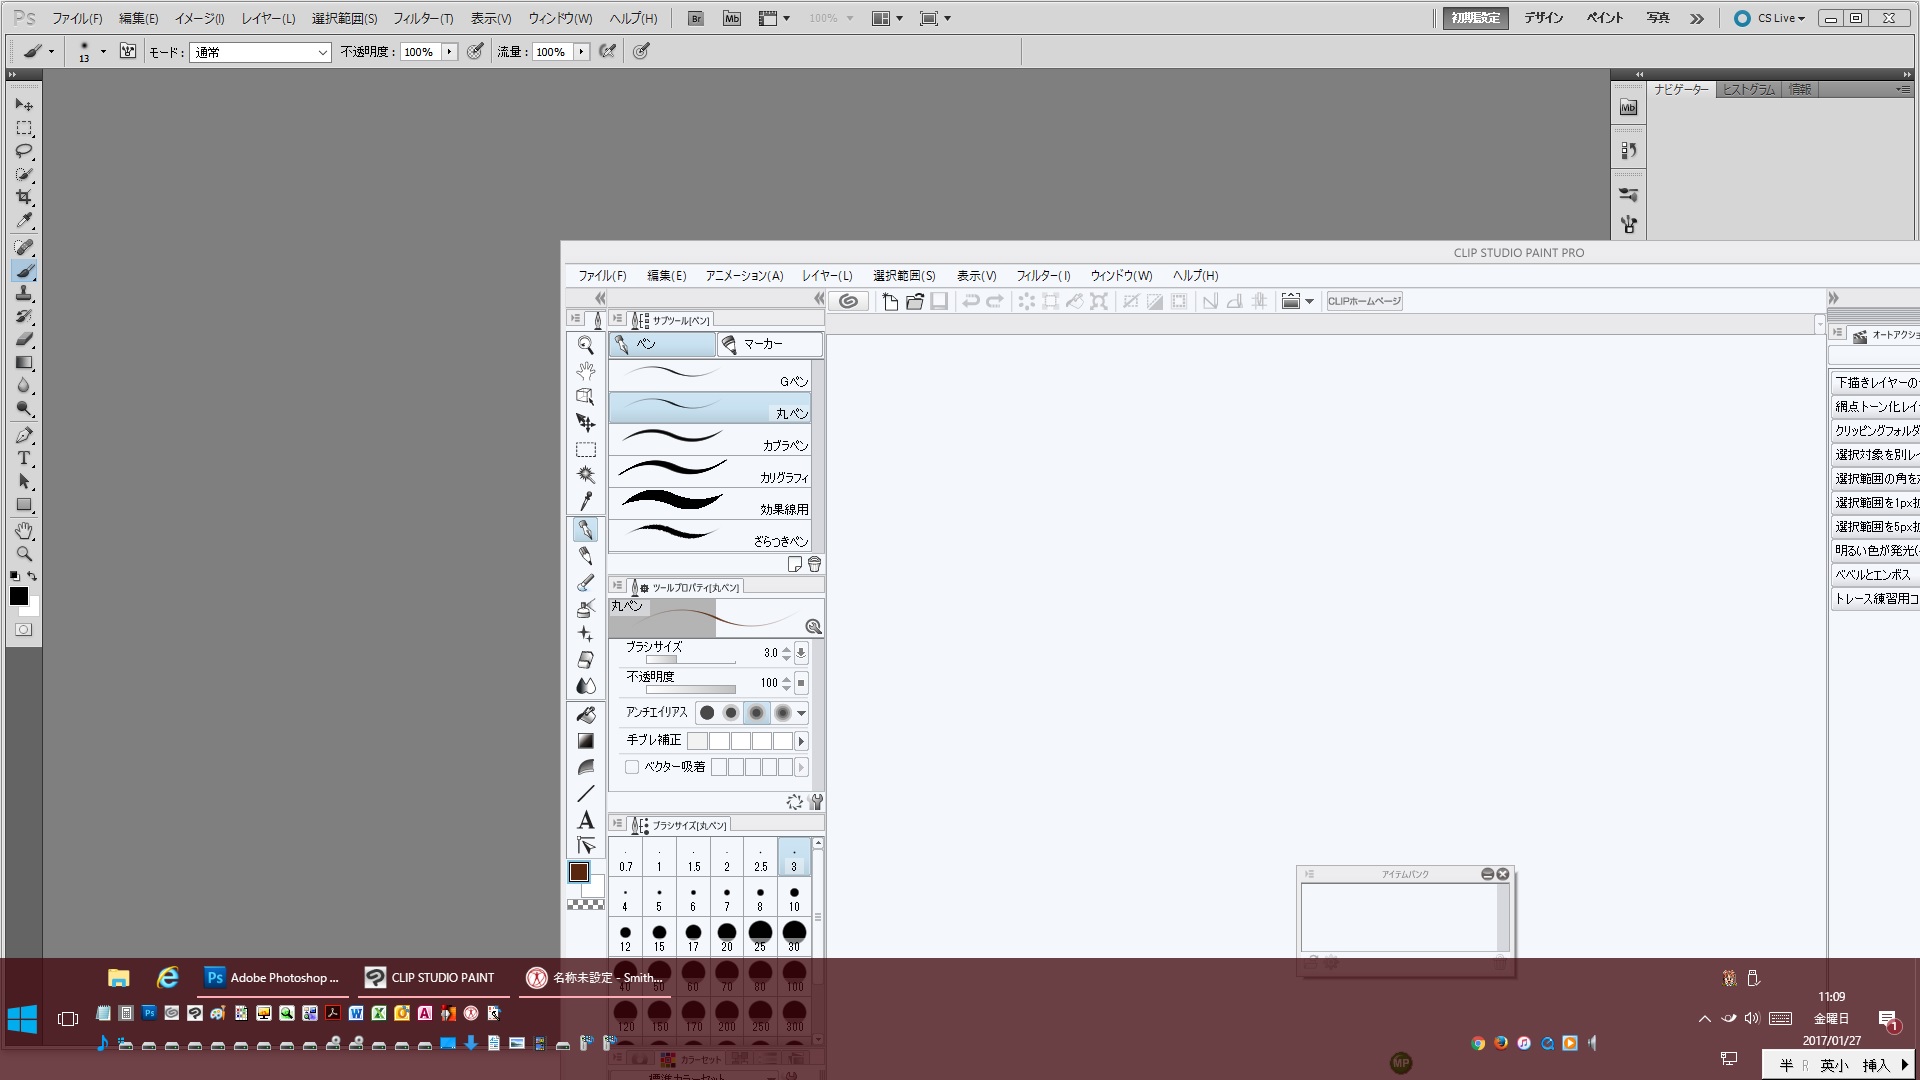This screenshot has width=1920, height=1080.
Task: Select the Fill bucket tool in Clip Studio
Action: pos(586,715)
